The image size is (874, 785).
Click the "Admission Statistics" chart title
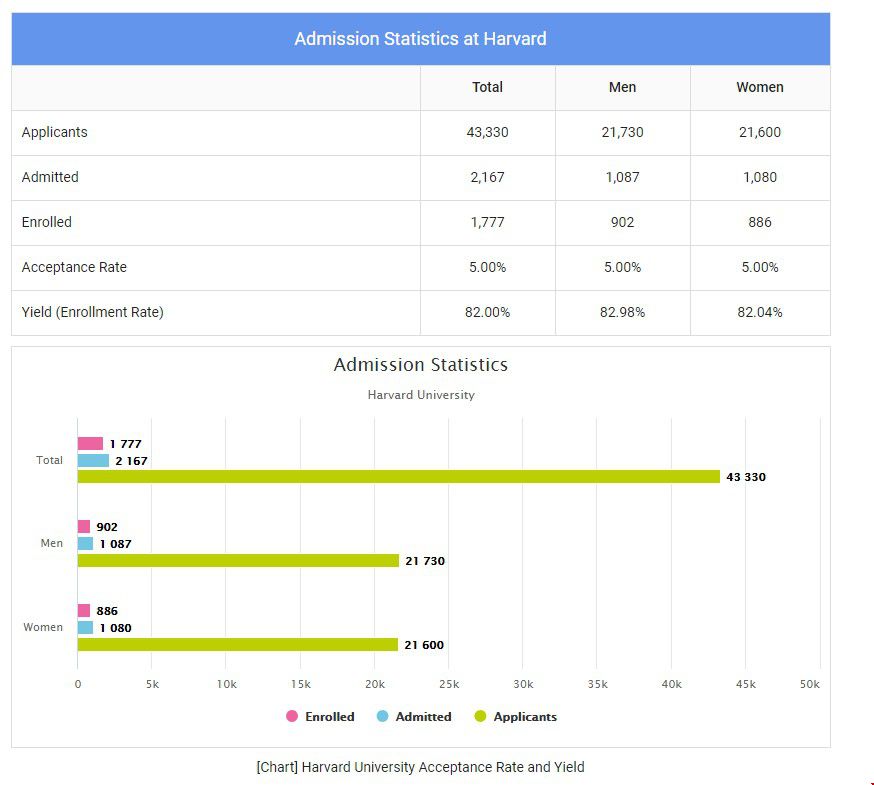click(x=421, y=364)
